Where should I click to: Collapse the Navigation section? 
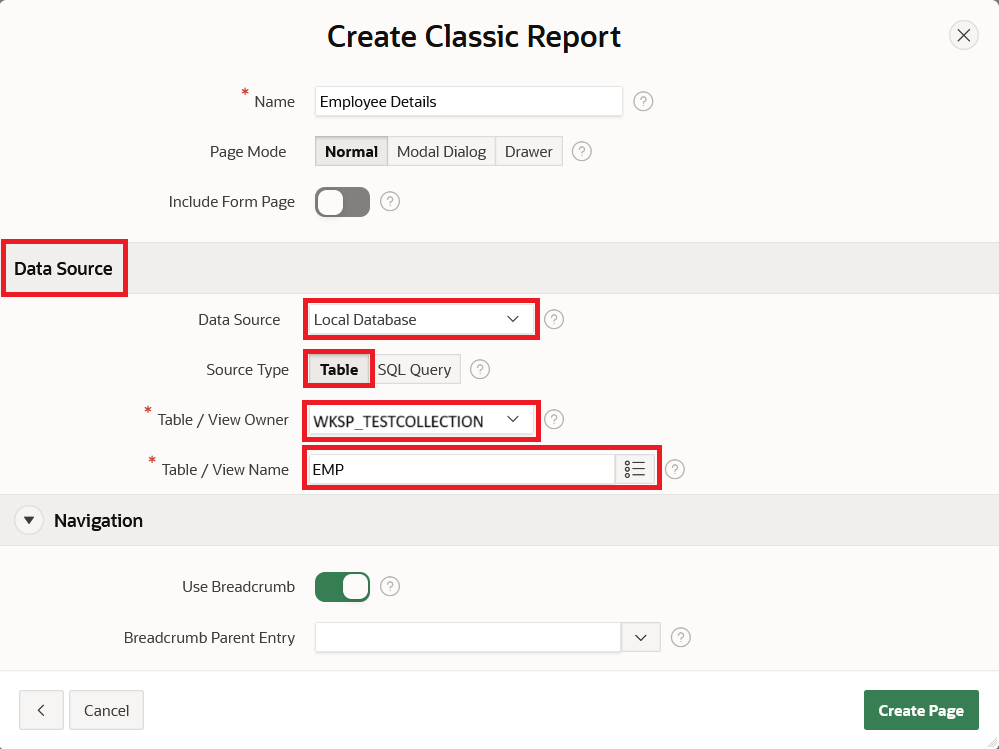tap(29, 520)
